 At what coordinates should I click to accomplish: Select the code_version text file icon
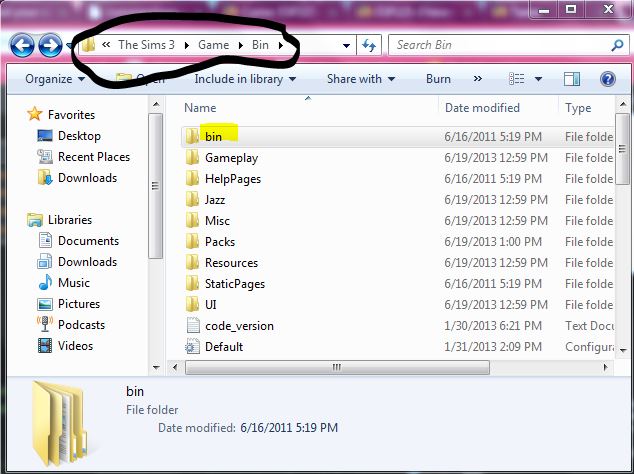[192, 326]
